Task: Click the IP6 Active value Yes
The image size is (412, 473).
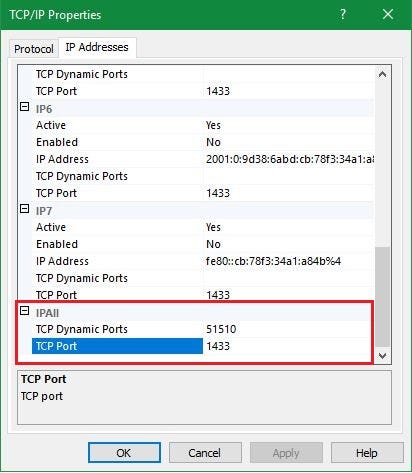Action: coord(213,125)
